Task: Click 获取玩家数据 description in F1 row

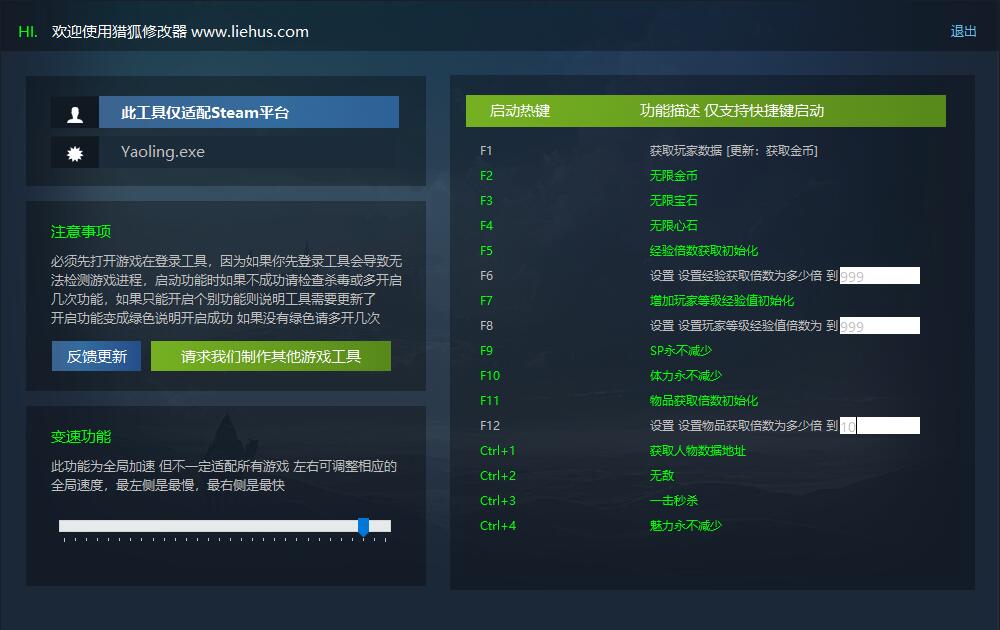Action: tap(733, 150)
